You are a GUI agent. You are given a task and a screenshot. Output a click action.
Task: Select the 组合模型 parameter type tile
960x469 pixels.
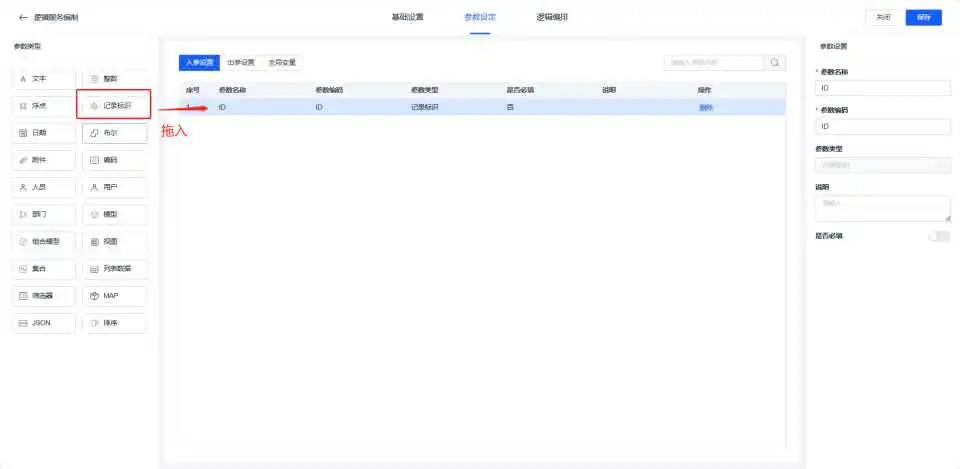click(x=43, y=241)
